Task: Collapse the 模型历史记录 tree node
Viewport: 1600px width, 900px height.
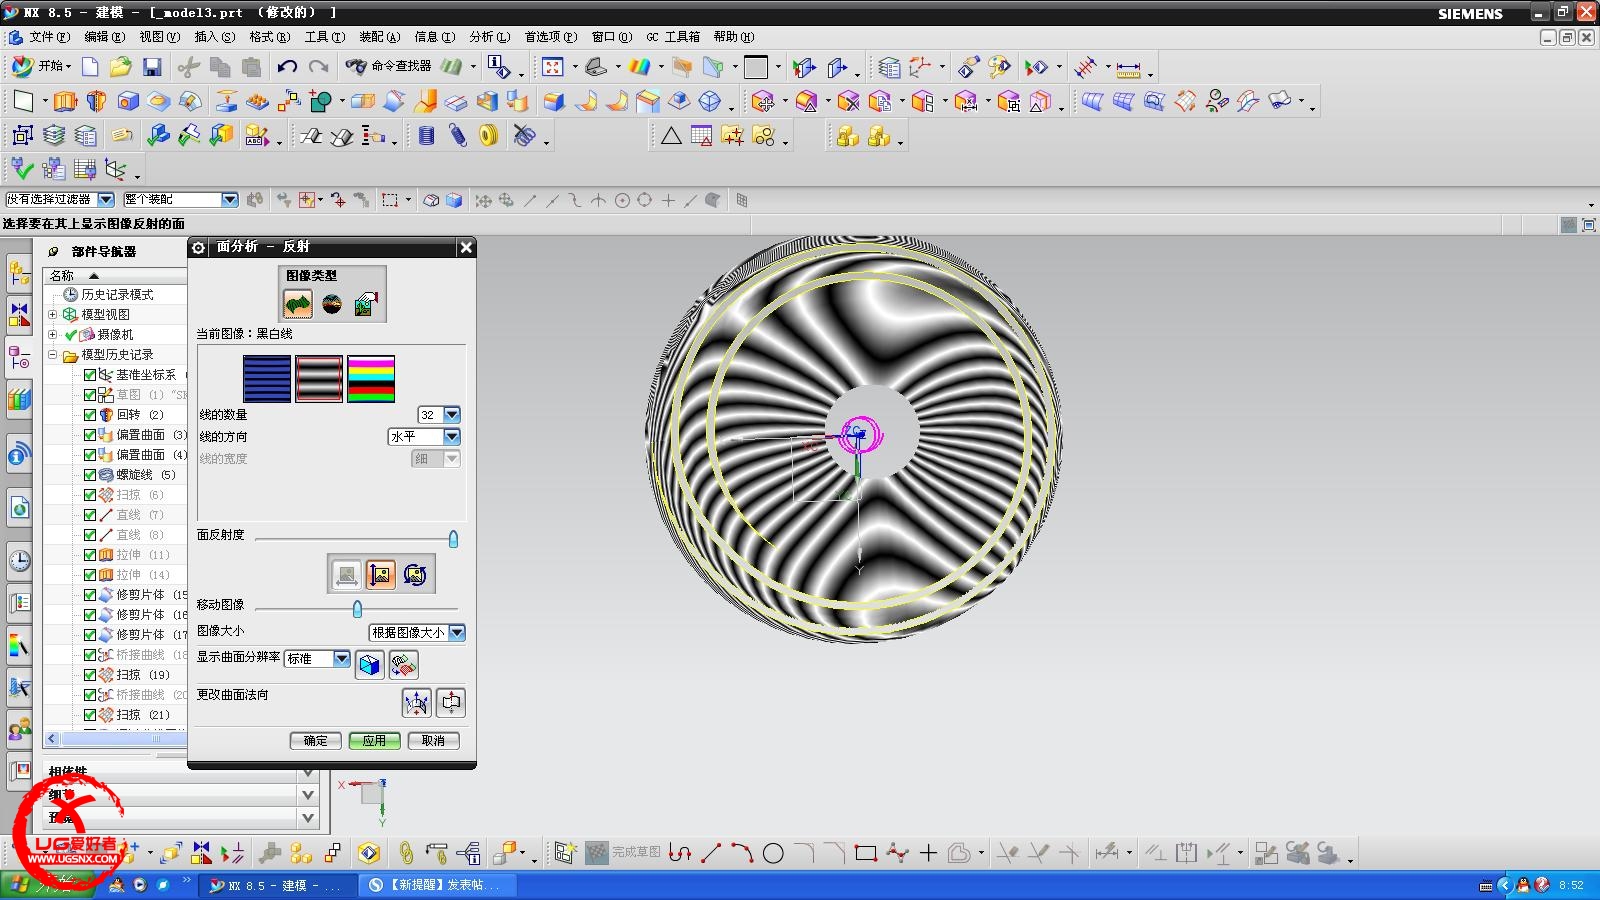Action: [x=53, y=354]
